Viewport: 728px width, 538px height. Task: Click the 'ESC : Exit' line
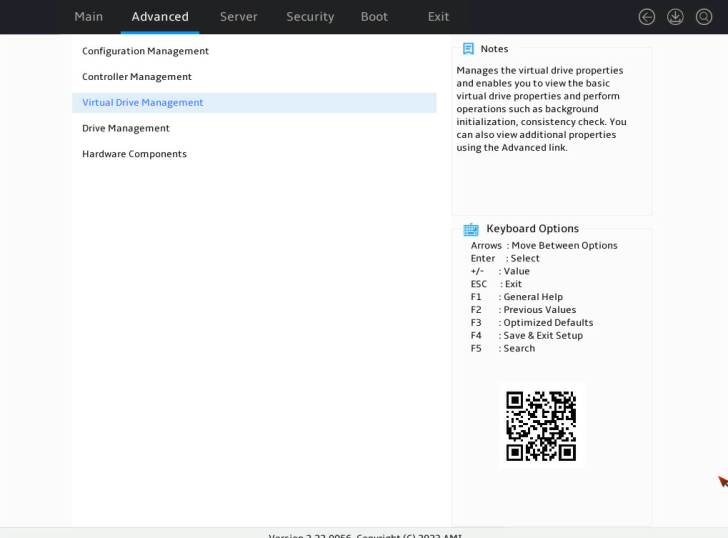click(x=496, y=284)
